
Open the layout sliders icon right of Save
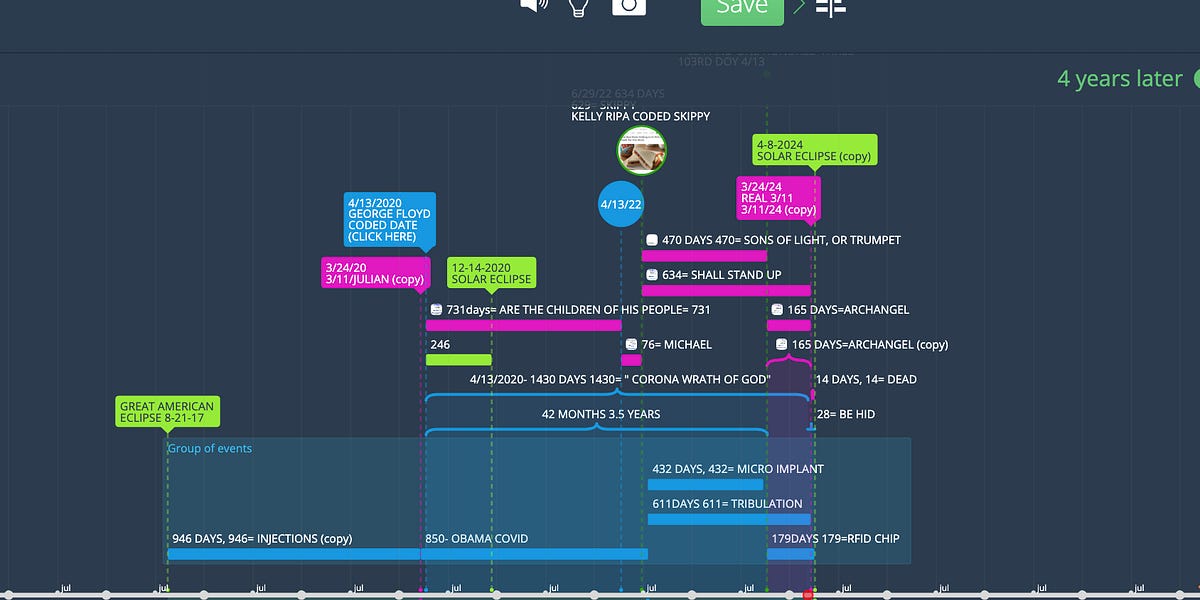pos(830,8)
